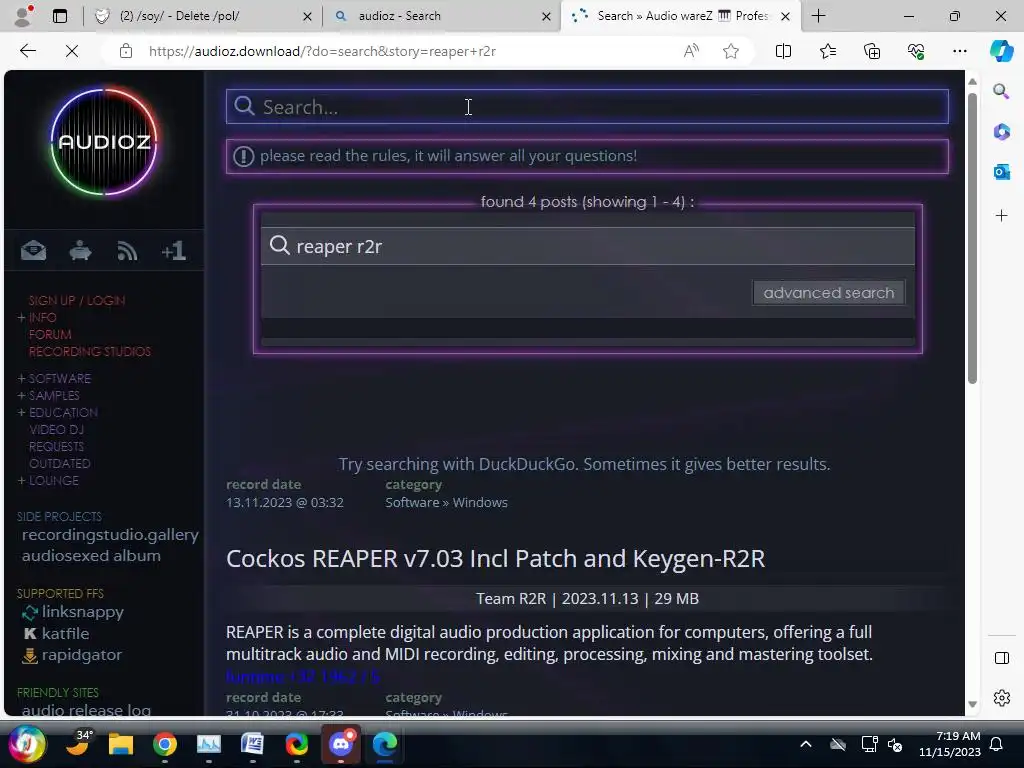This screenshot has width=1024, height=768.
Task: Click the reaper r2r search query field
Action: pos(587,246)
